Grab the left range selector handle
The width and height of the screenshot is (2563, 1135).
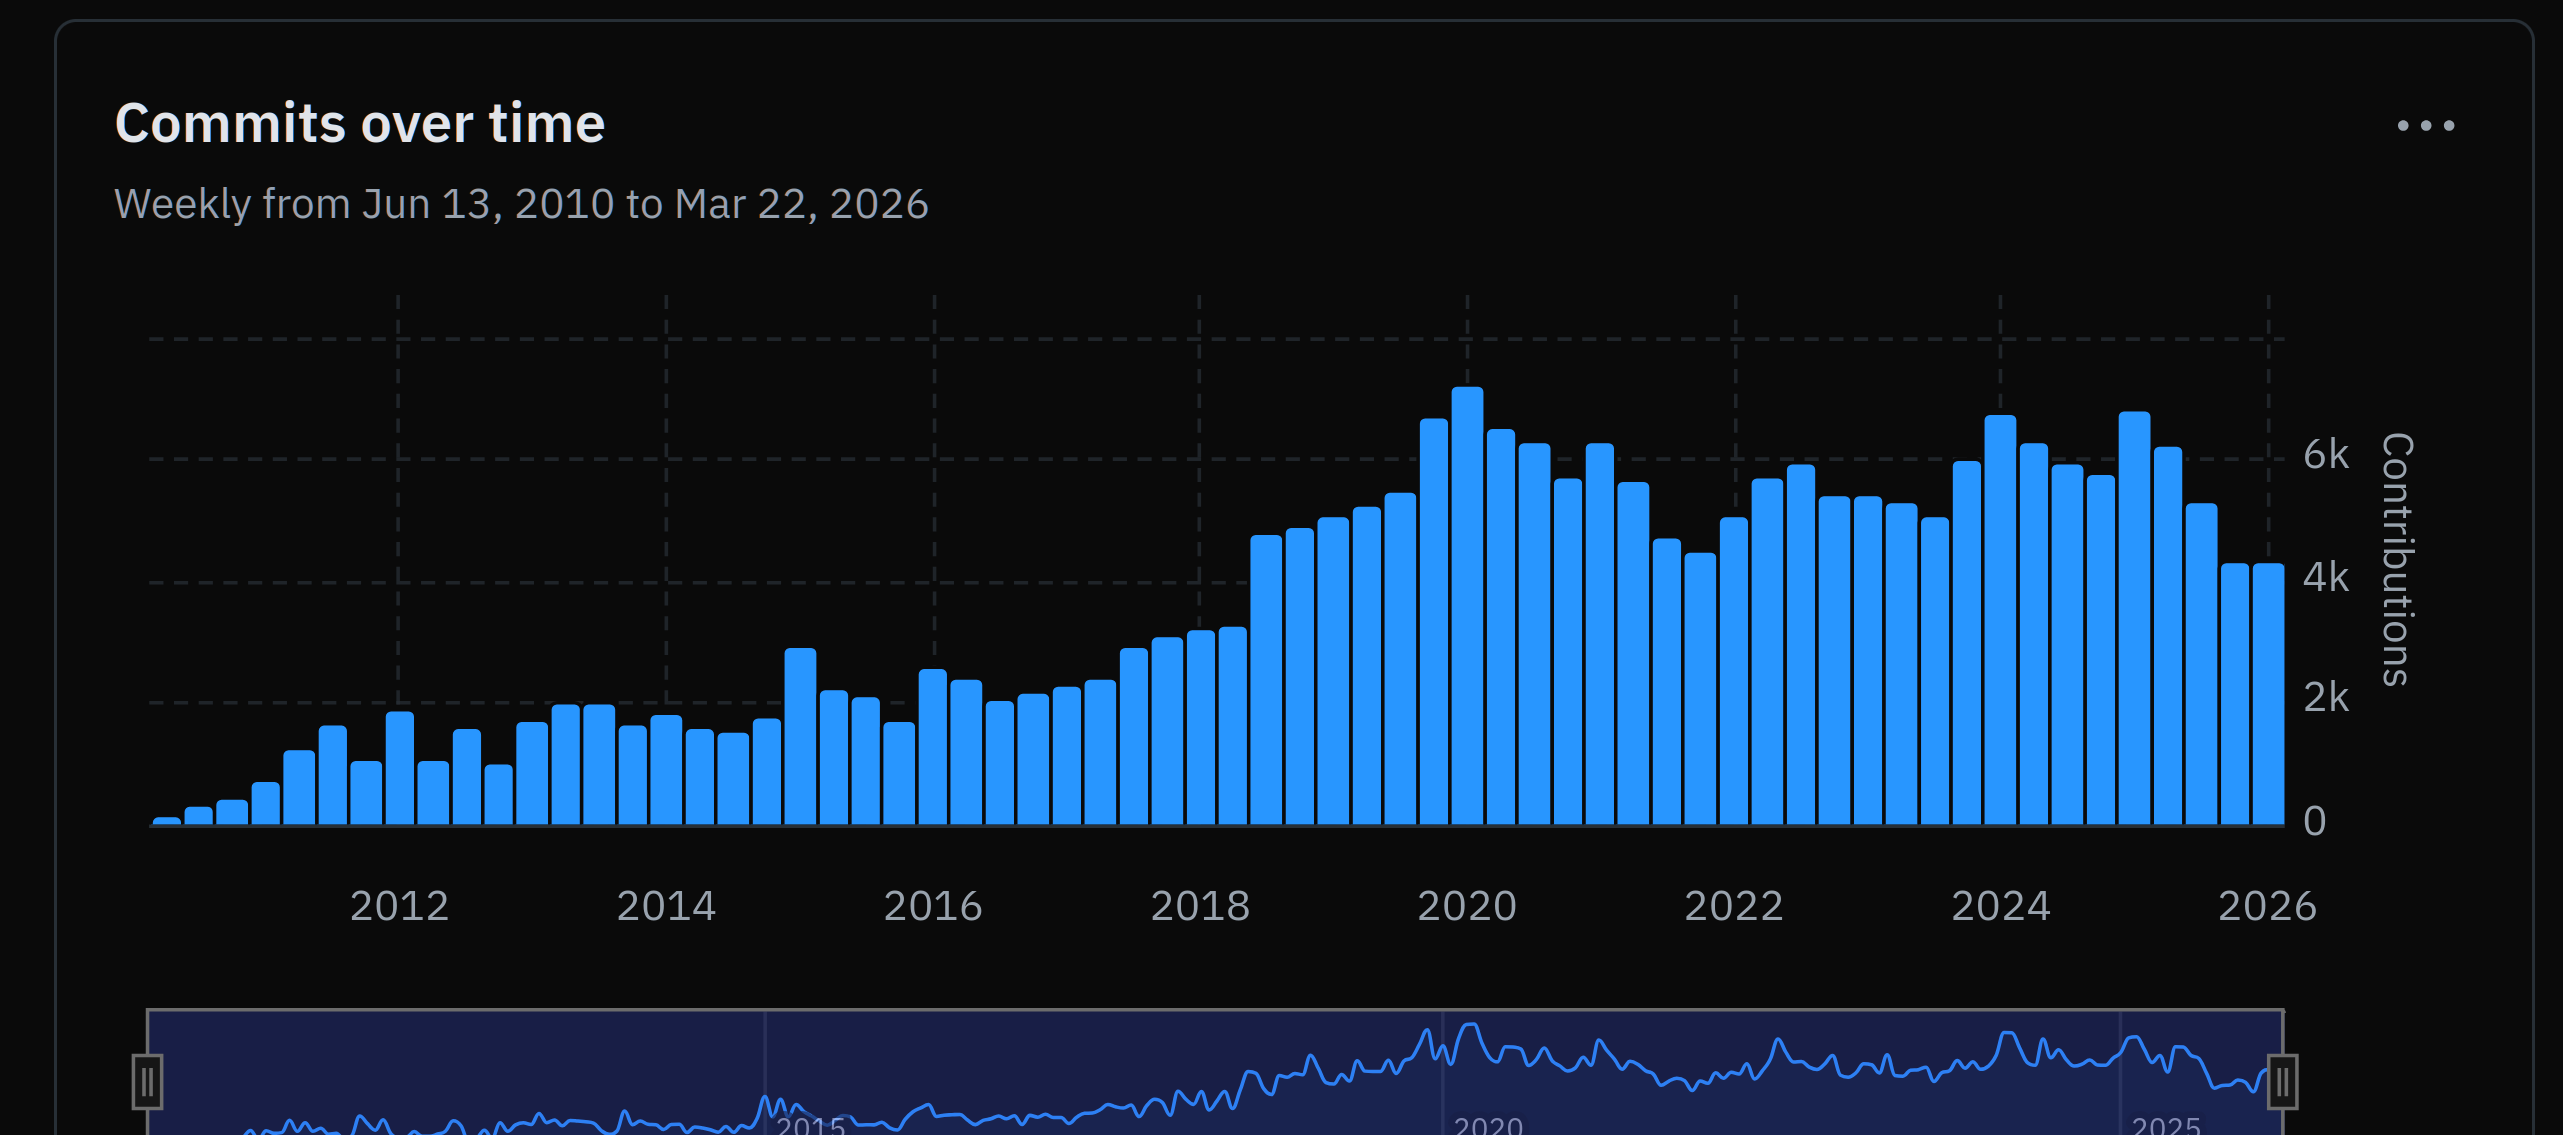tap(147, 1082)
